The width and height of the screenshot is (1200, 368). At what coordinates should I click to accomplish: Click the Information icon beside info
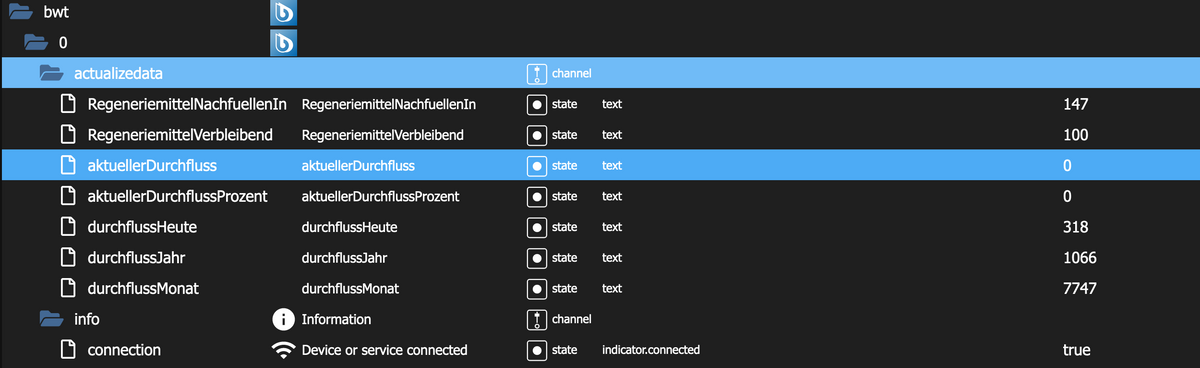pos(285,319)
